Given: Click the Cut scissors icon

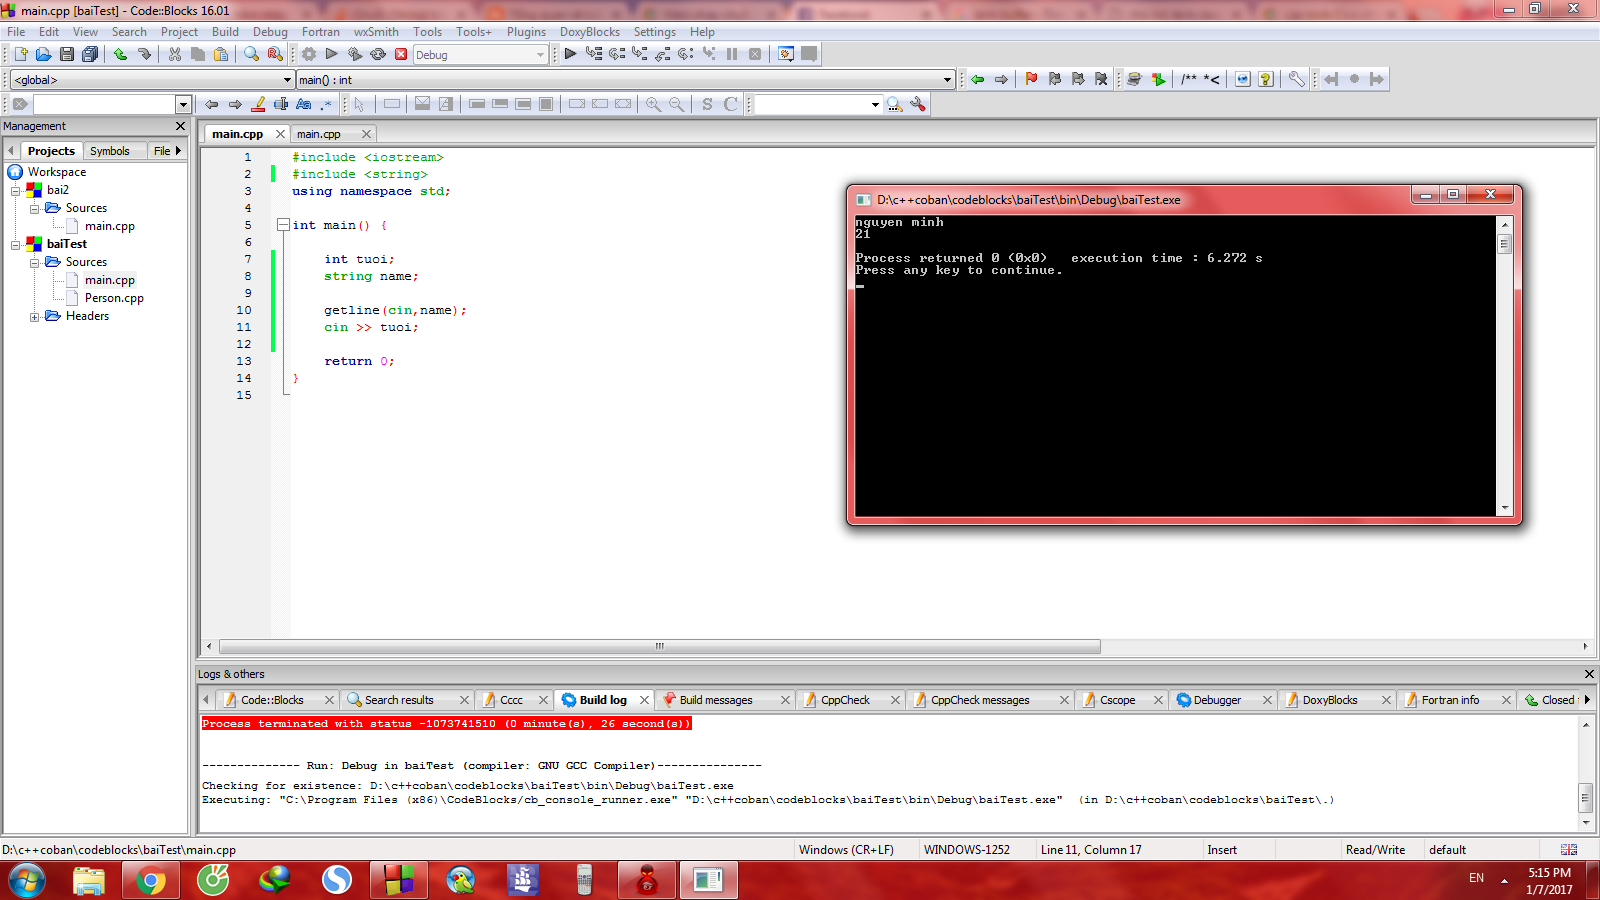Looking at the screenshot, I should pos(175,54).
